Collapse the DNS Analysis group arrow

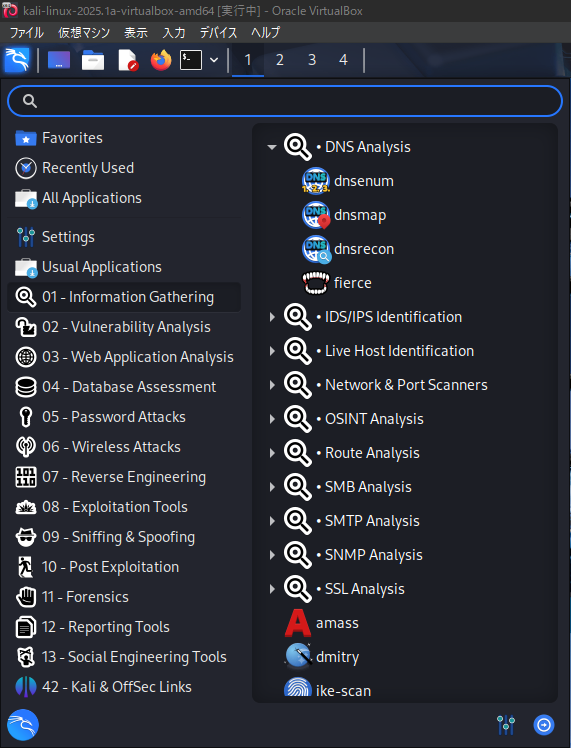[272, 147]
